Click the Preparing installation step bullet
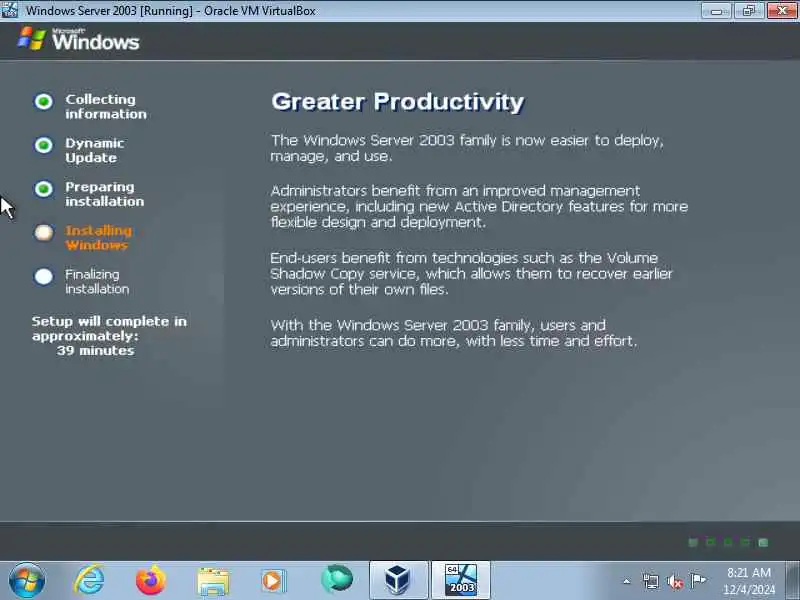The width and height of the screenshot is (800, 600). pyautogui.click(x=43, y=189)
